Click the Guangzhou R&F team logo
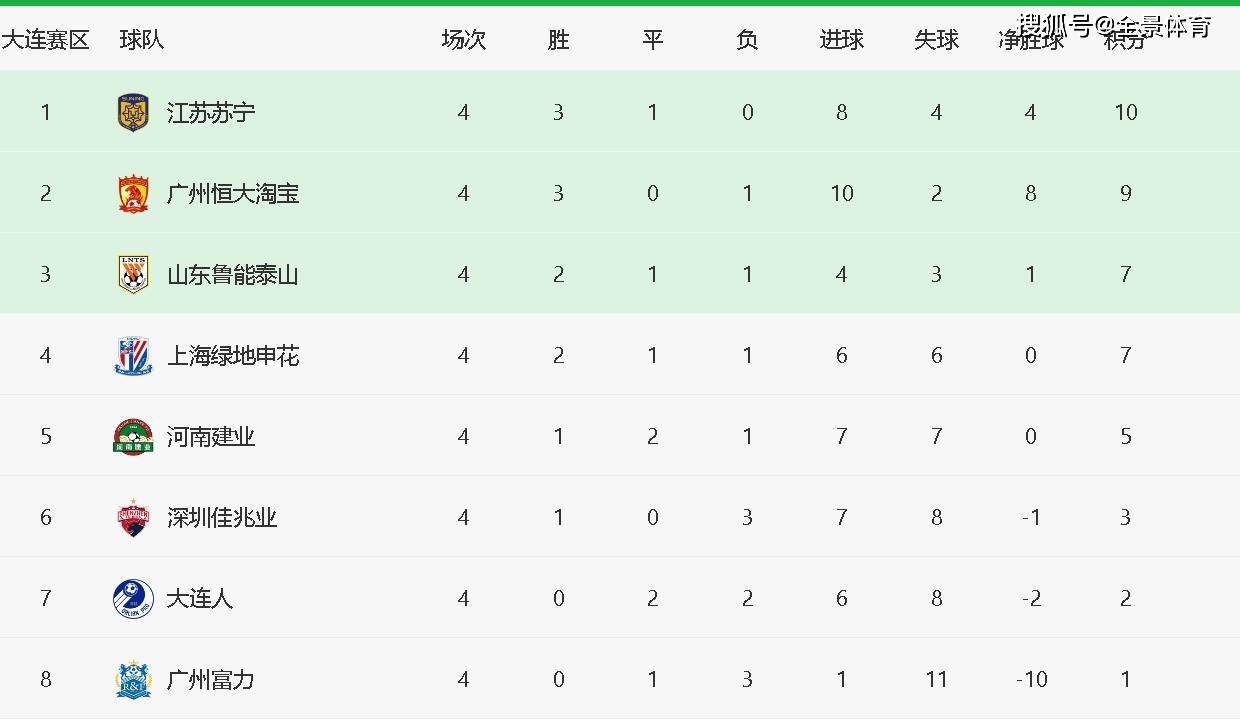 [x=133, y=680]
